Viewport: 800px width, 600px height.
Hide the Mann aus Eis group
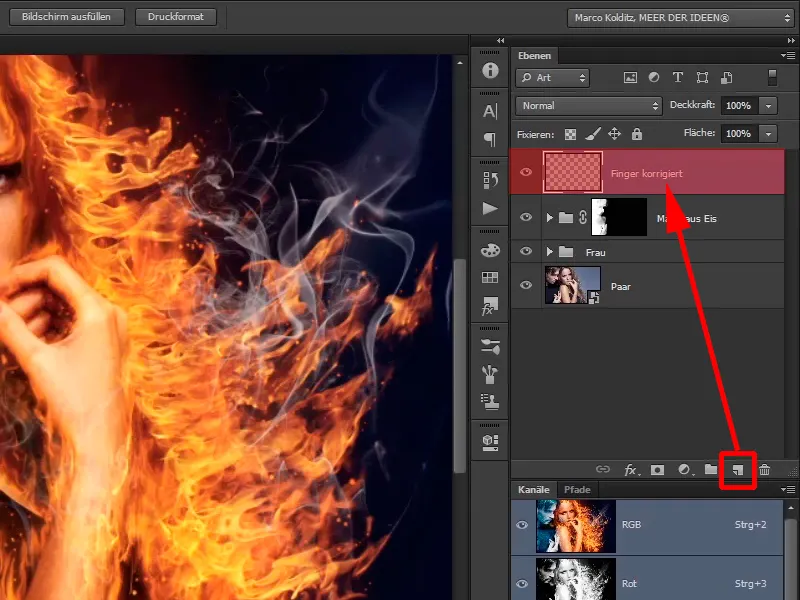(526, 217)
